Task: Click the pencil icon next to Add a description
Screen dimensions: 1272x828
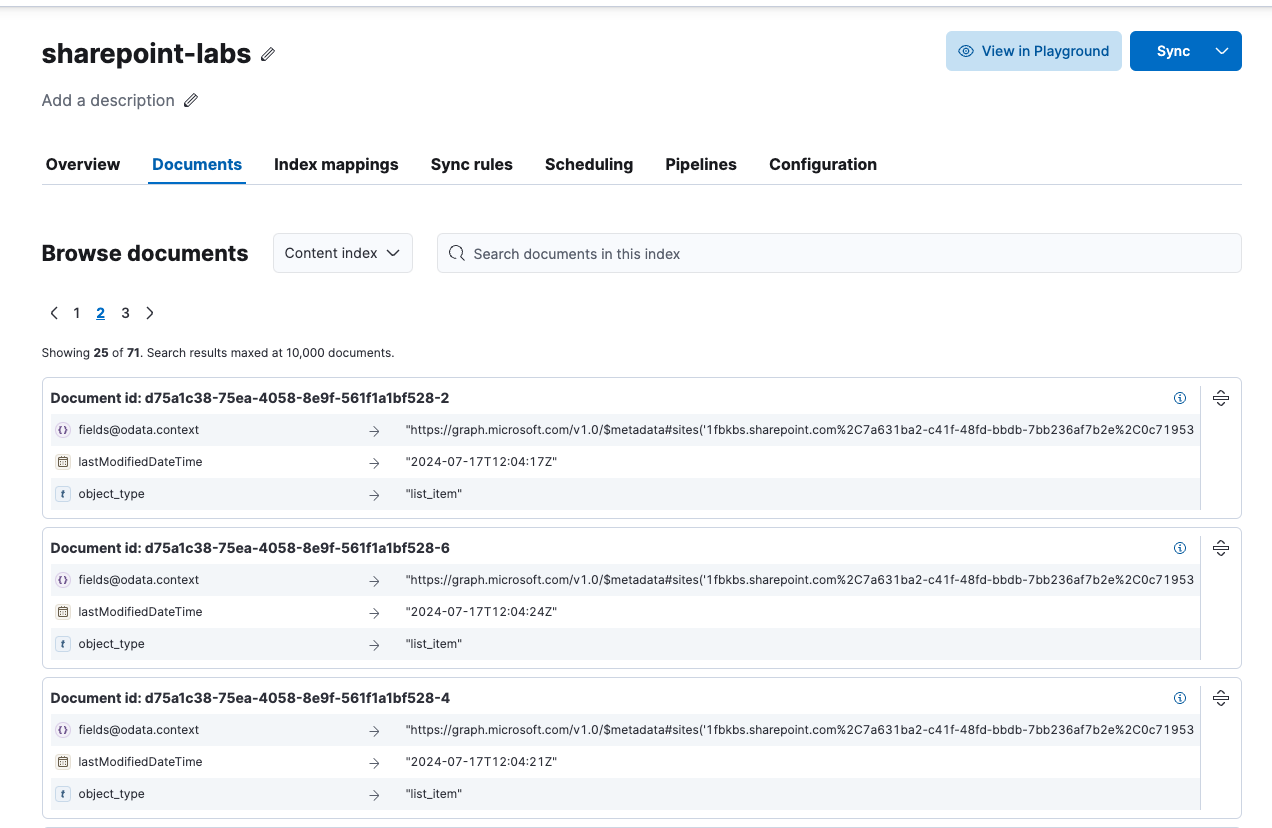Action: coord(191,100)
